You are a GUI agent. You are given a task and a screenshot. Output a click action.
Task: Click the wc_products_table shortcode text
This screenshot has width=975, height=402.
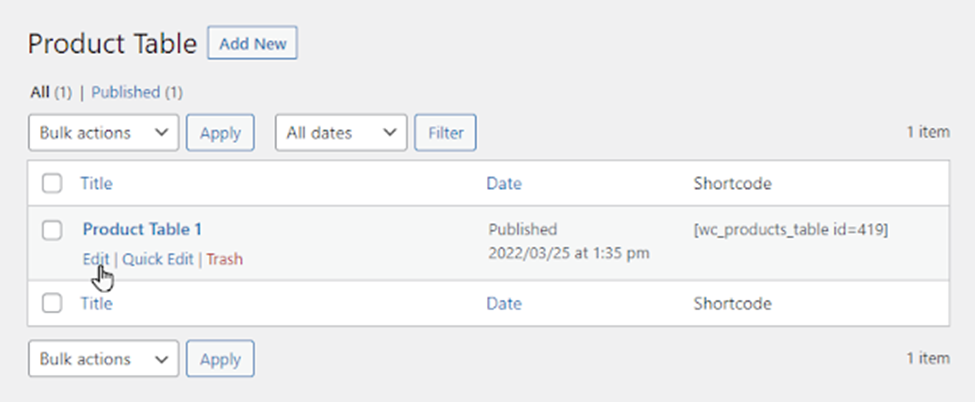pos(791,230)
